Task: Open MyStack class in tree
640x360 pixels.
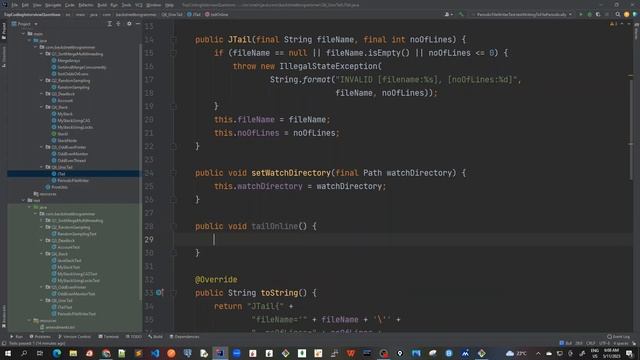Action: [x=62, y=114]
